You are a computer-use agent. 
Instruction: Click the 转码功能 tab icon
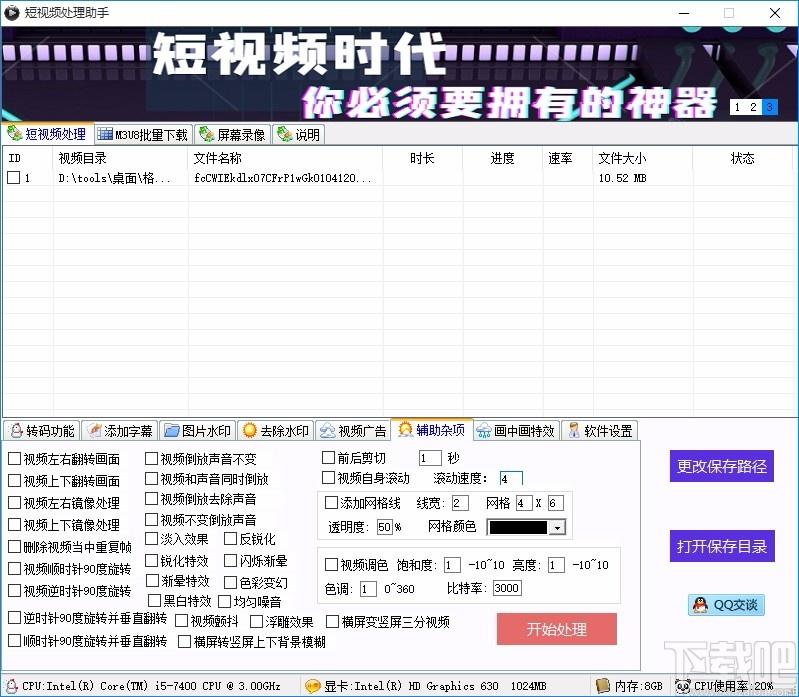click(x=17, y=431)
